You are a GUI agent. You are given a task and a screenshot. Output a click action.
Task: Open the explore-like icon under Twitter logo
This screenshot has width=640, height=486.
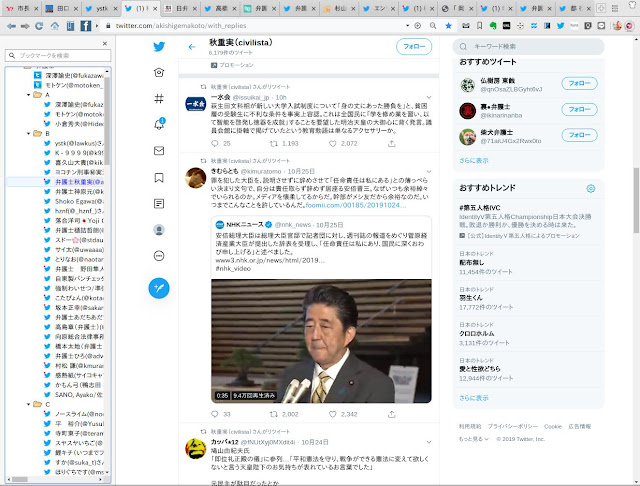tap(159, 72)
